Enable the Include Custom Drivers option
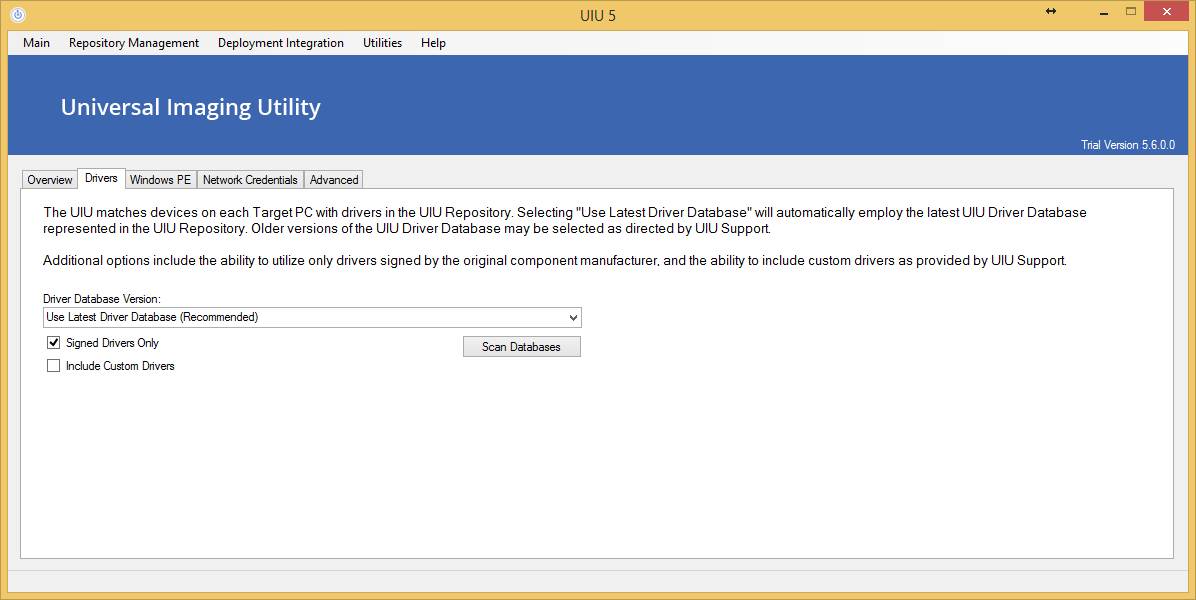1196x600 pixels. [x=54, y=366]
